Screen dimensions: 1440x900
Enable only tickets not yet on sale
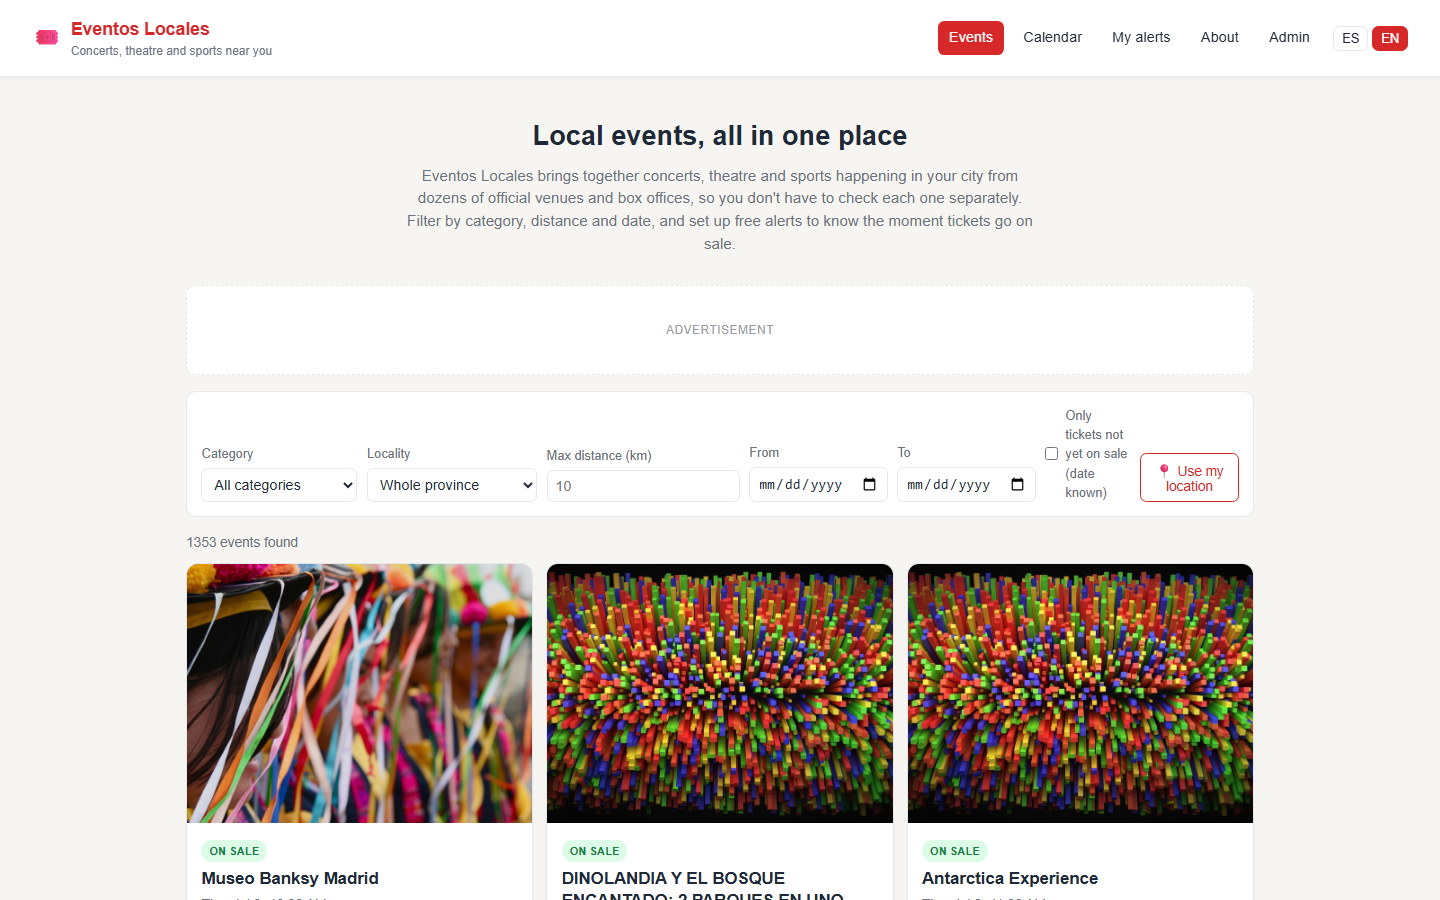coord(1051,454)
